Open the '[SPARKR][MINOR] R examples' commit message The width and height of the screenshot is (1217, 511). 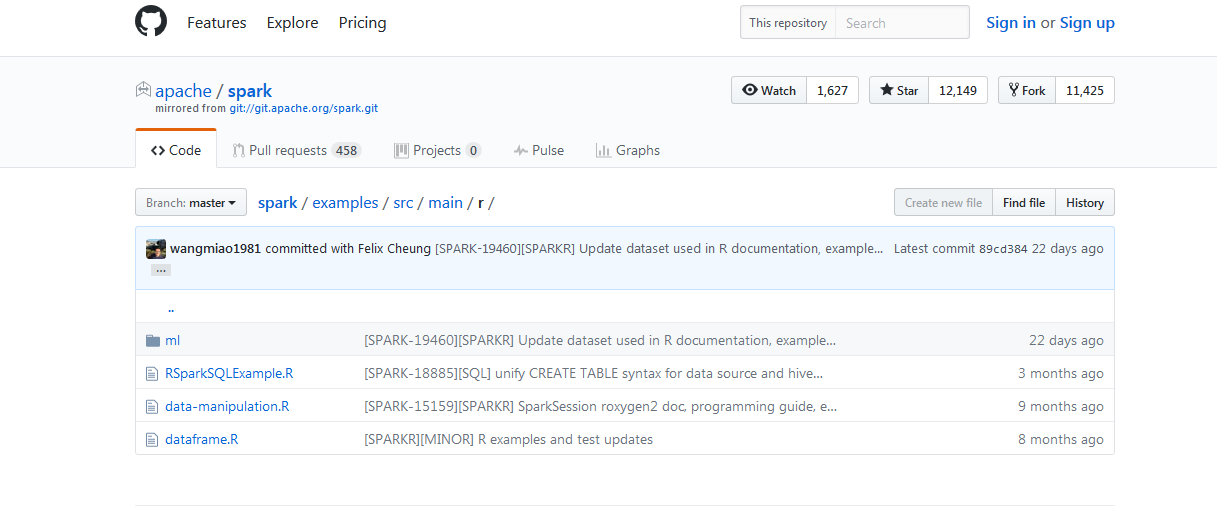[x=508, y=439]
